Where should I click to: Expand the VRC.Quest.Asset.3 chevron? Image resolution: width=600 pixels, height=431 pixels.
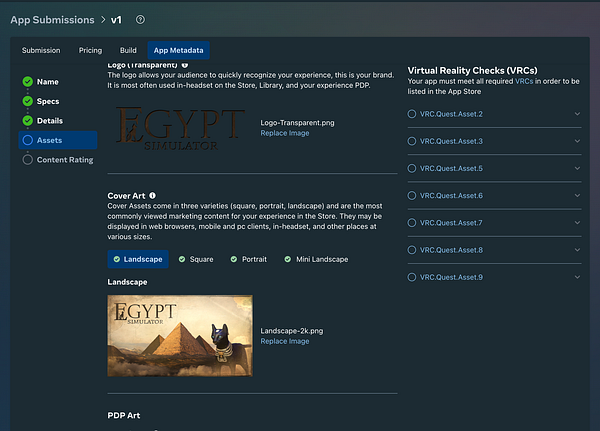[577, 141]
